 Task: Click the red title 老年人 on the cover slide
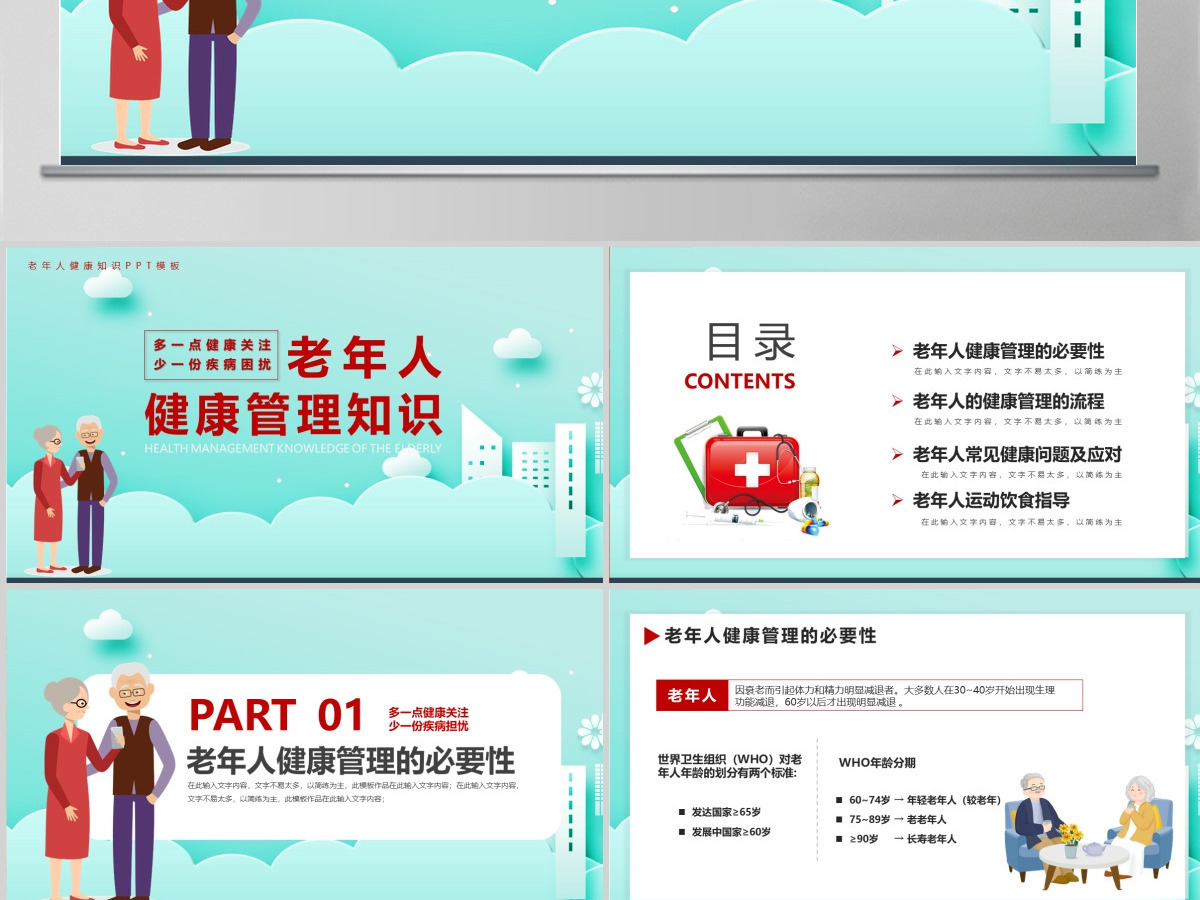click(x=364, y=357)
